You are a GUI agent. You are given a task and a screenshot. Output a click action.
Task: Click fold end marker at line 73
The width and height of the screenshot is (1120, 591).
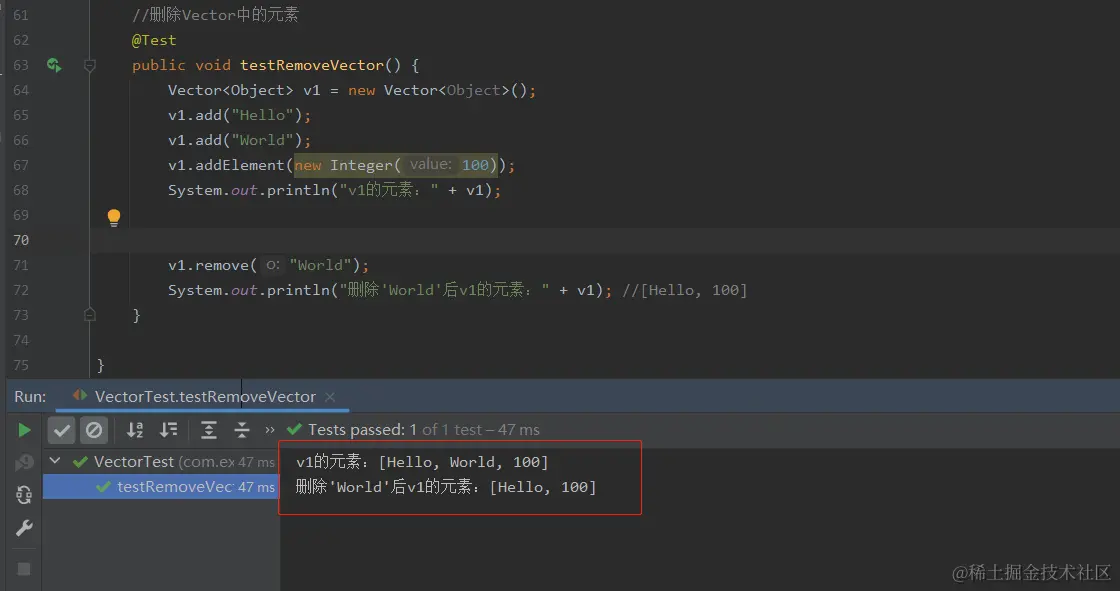click(x=90, y=314)
